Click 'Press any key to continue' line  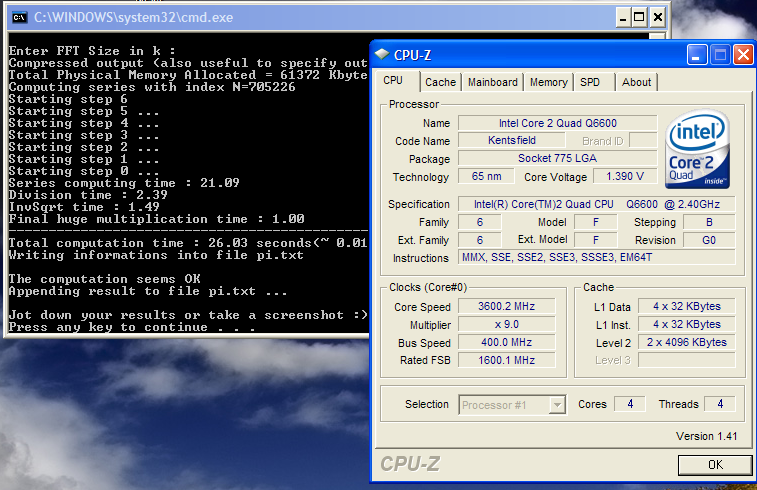tap(132, 327)
